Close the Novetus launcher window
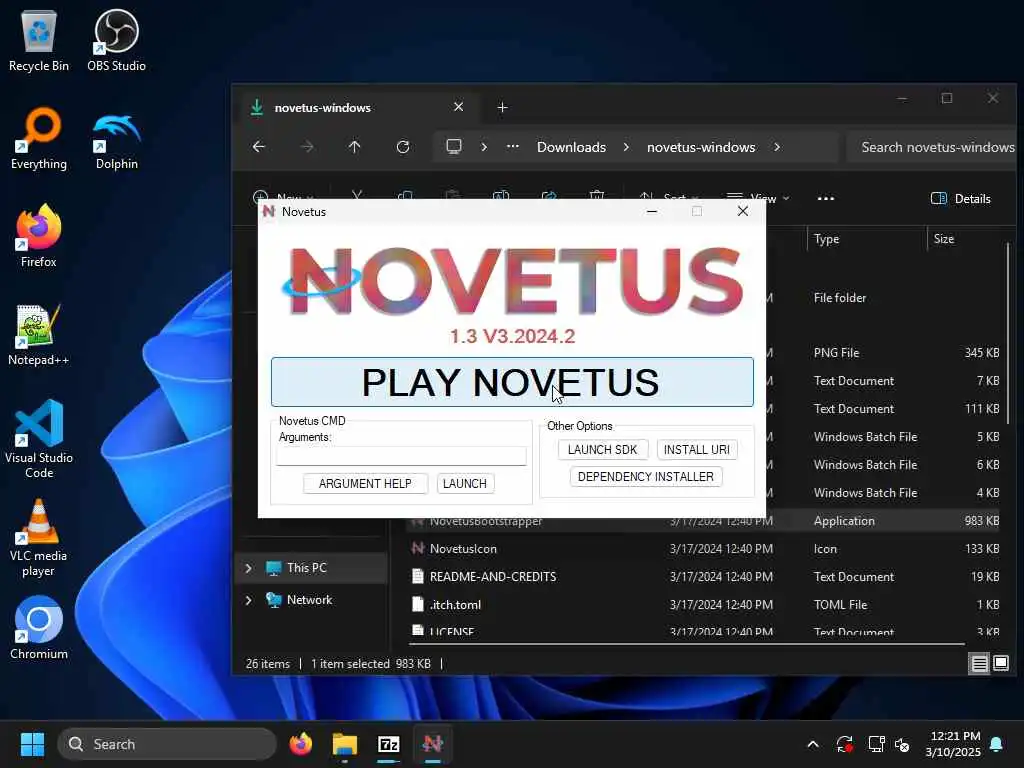Viewport: 1024px width, 768px height. click(743, 212)
